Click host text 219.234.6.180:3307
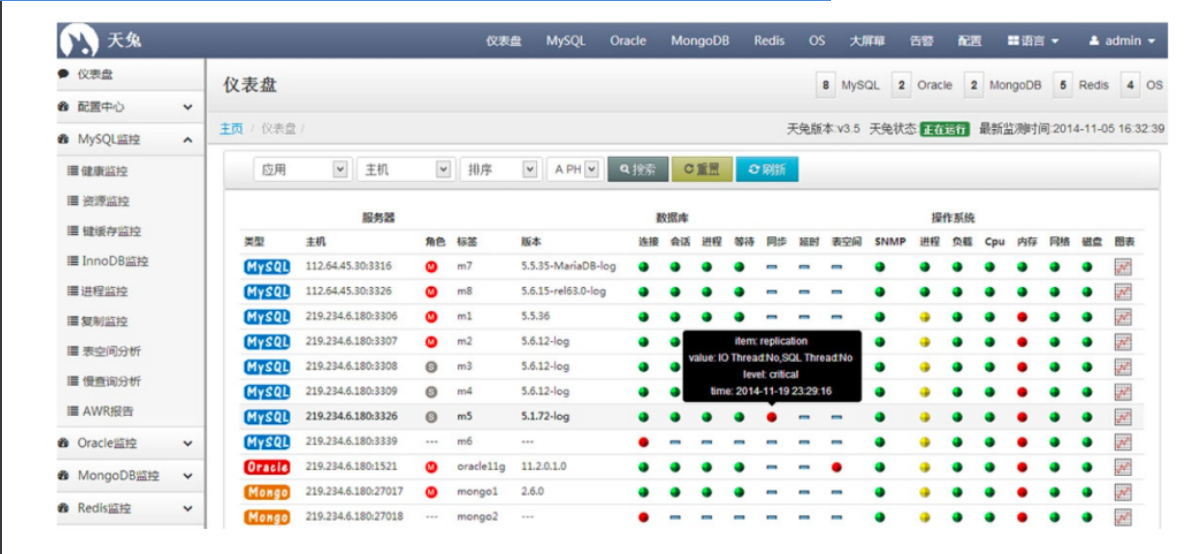Screen dimensions: 1193x554 352,342
